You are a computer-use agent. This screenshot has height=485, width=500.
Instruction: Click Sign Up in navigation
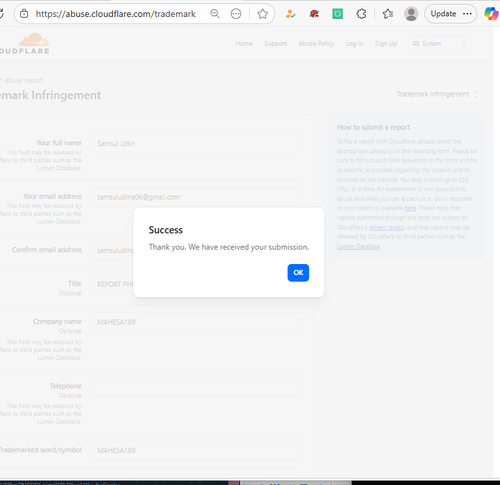[x=386, y=44]
